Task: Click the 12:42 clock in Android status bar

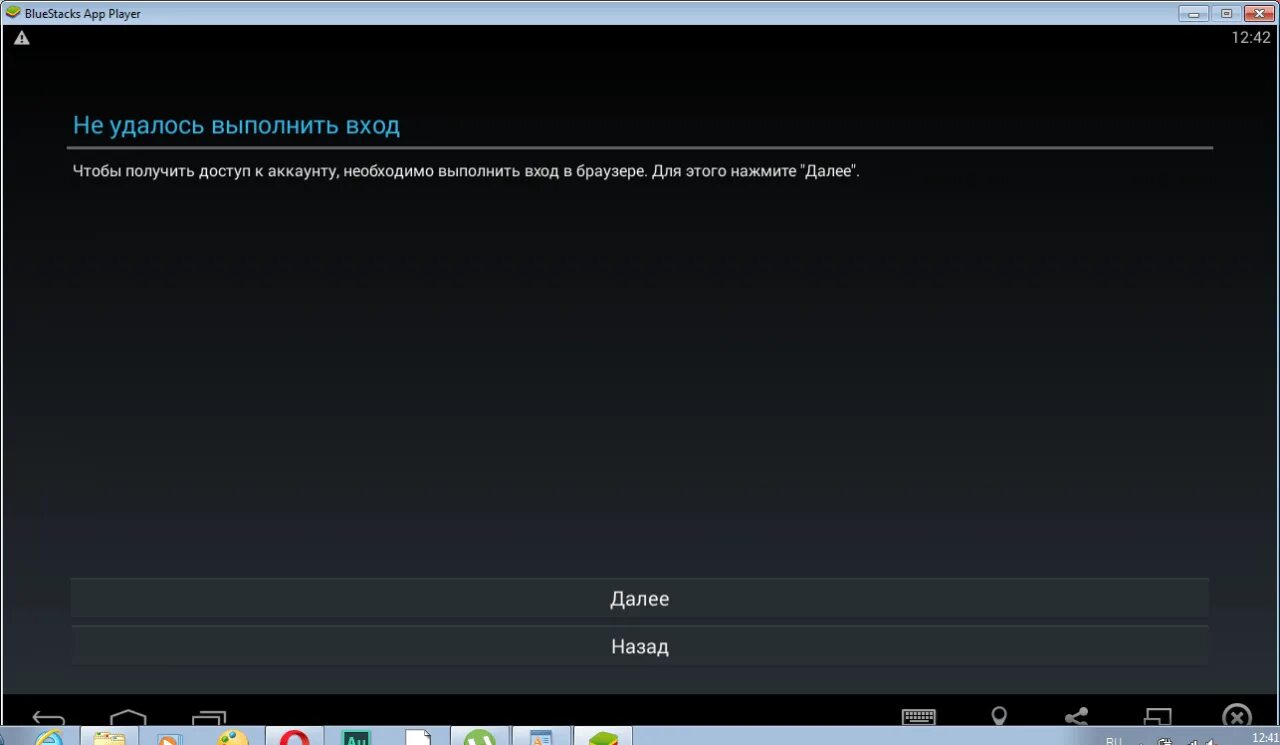Action: (1250, 38)
